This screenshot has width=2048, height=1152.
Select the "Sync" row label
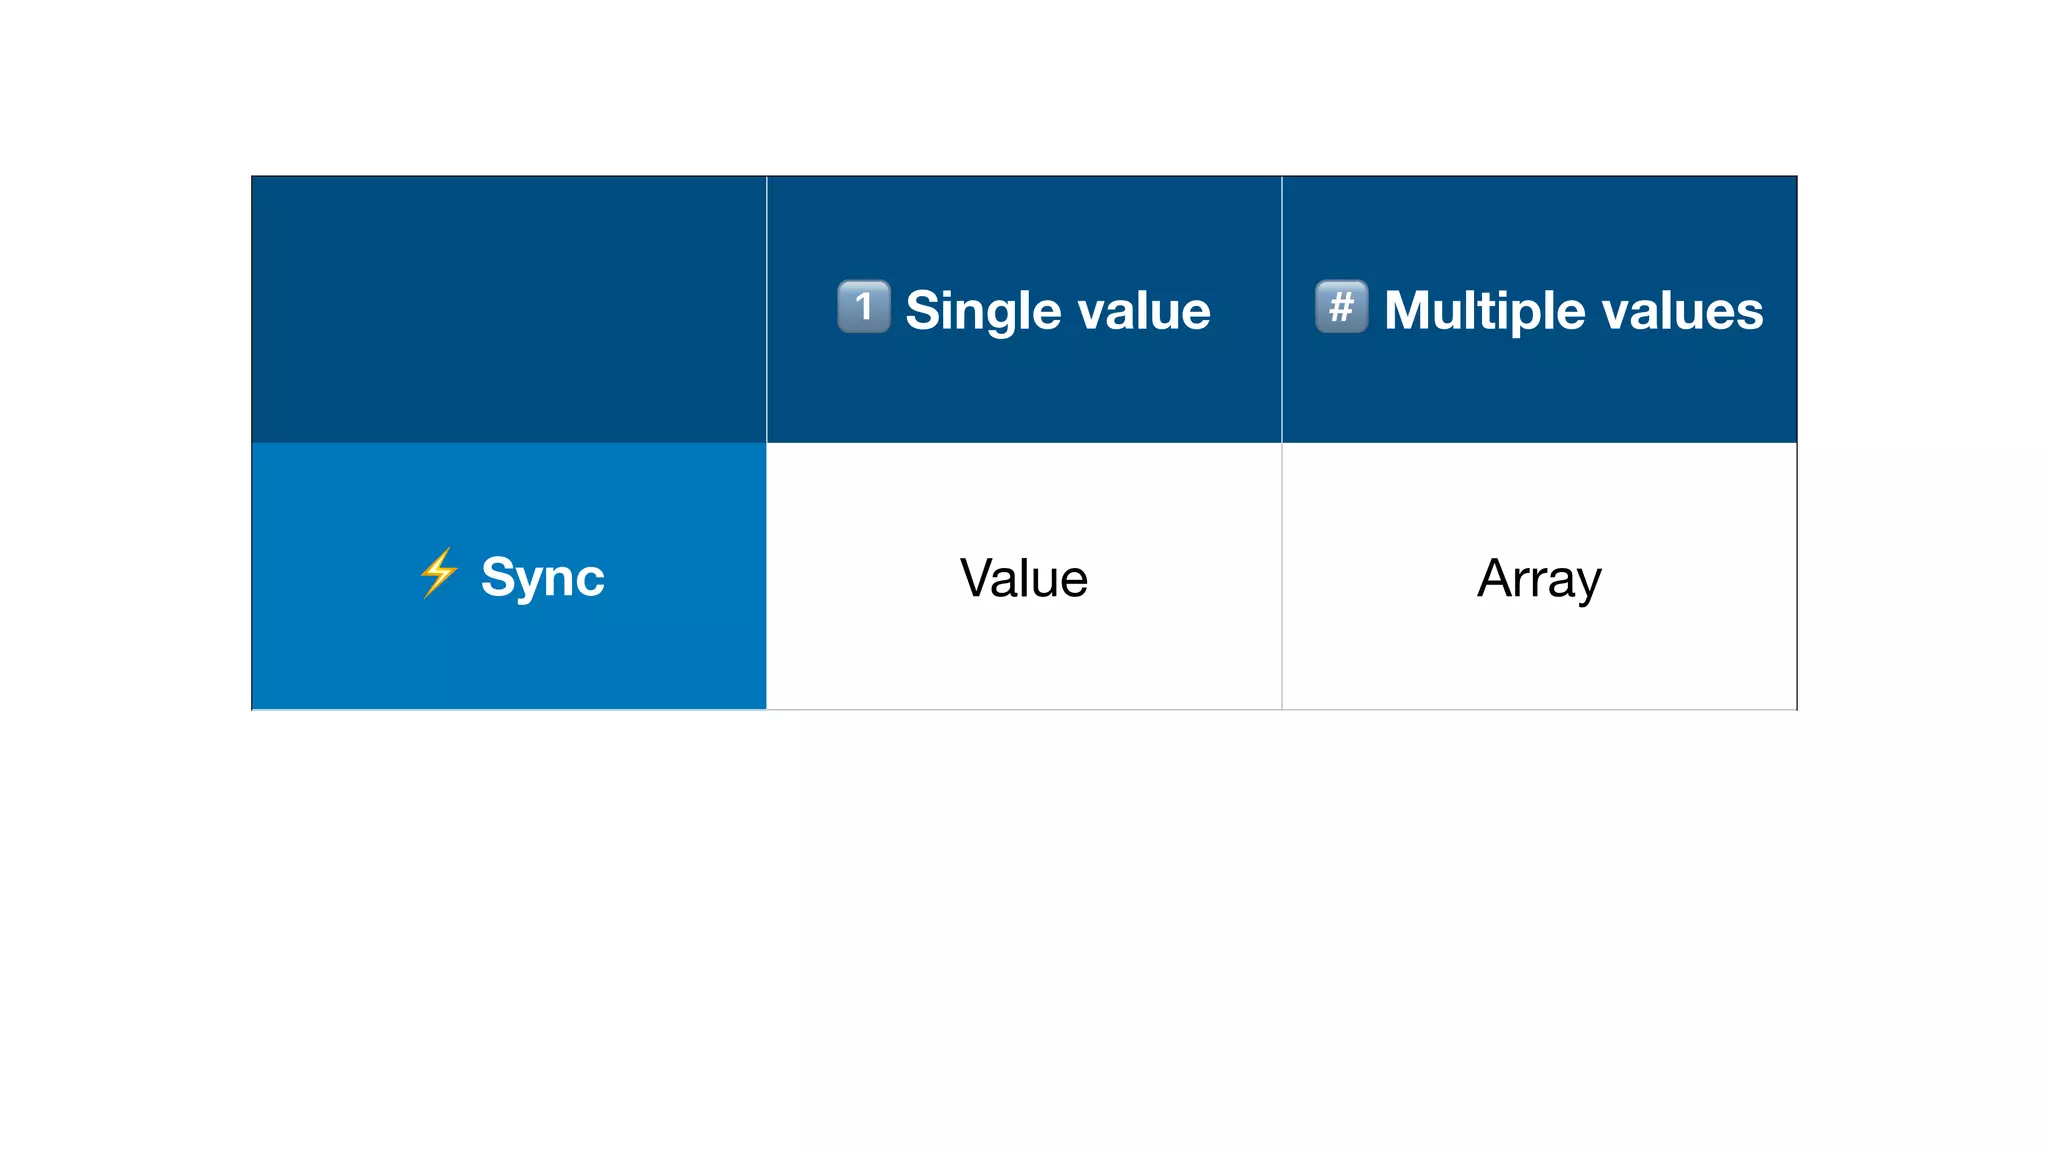(543, 578)
